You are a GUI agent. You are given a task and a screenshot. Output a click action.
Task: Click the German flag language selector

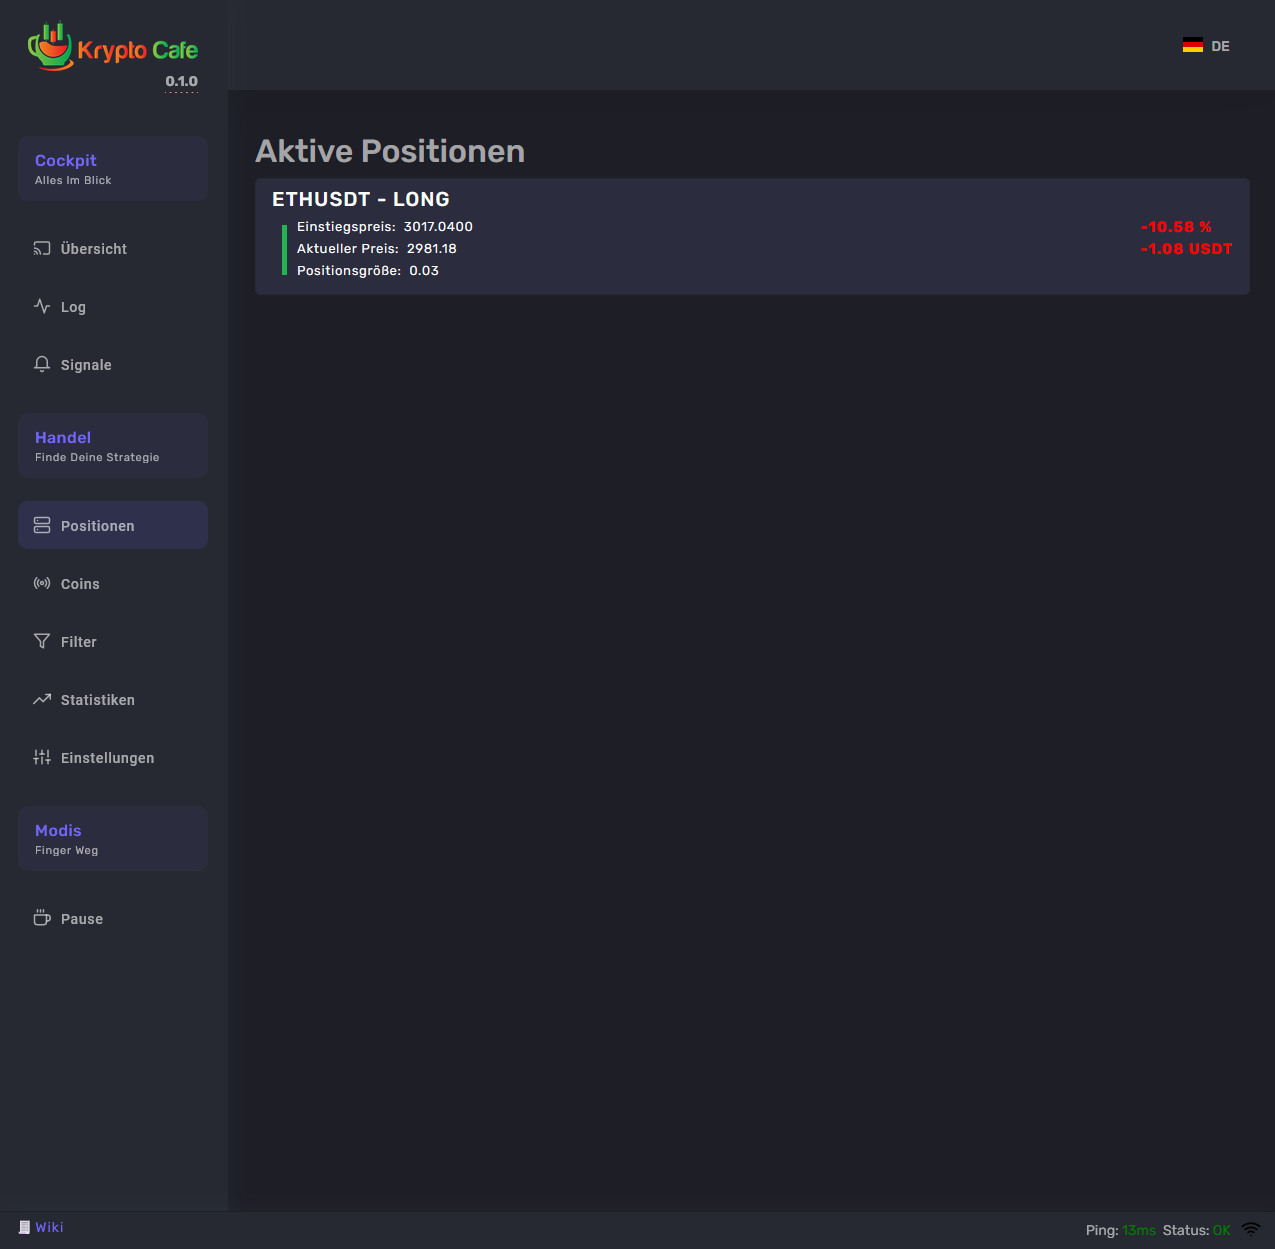pos(1193,45)
